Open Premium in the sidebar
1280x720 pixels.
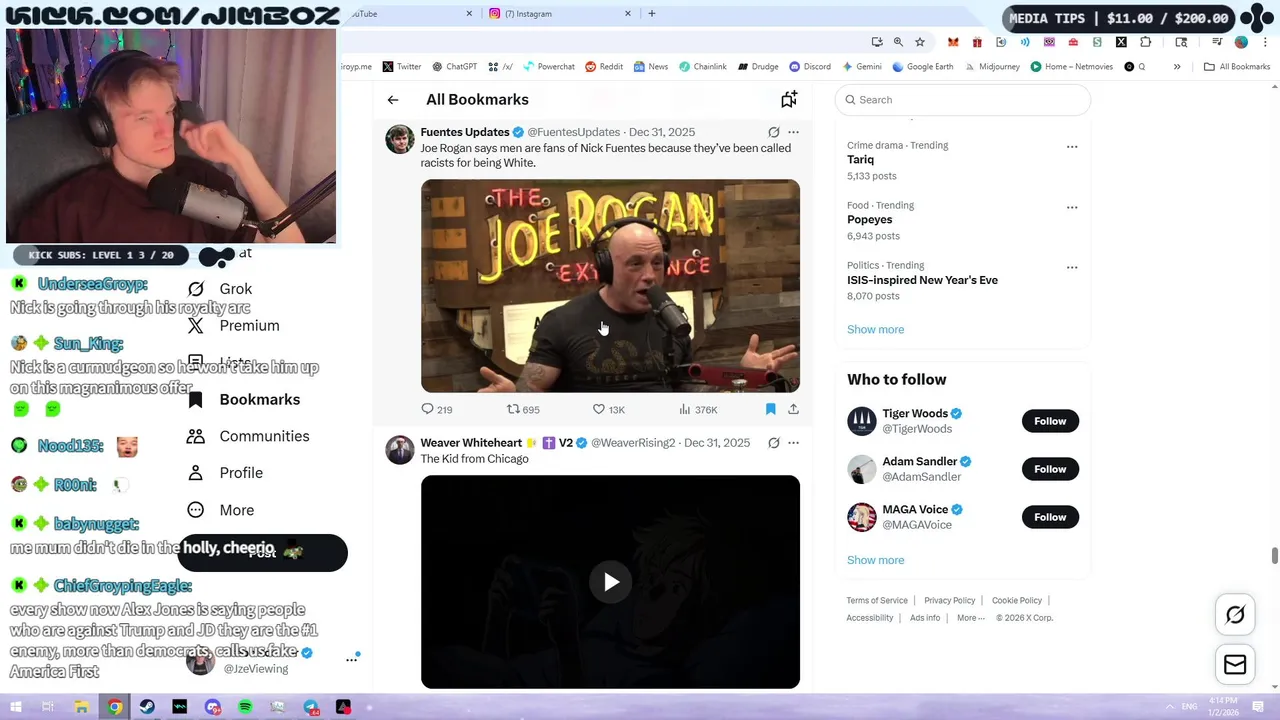coord(235,326)
